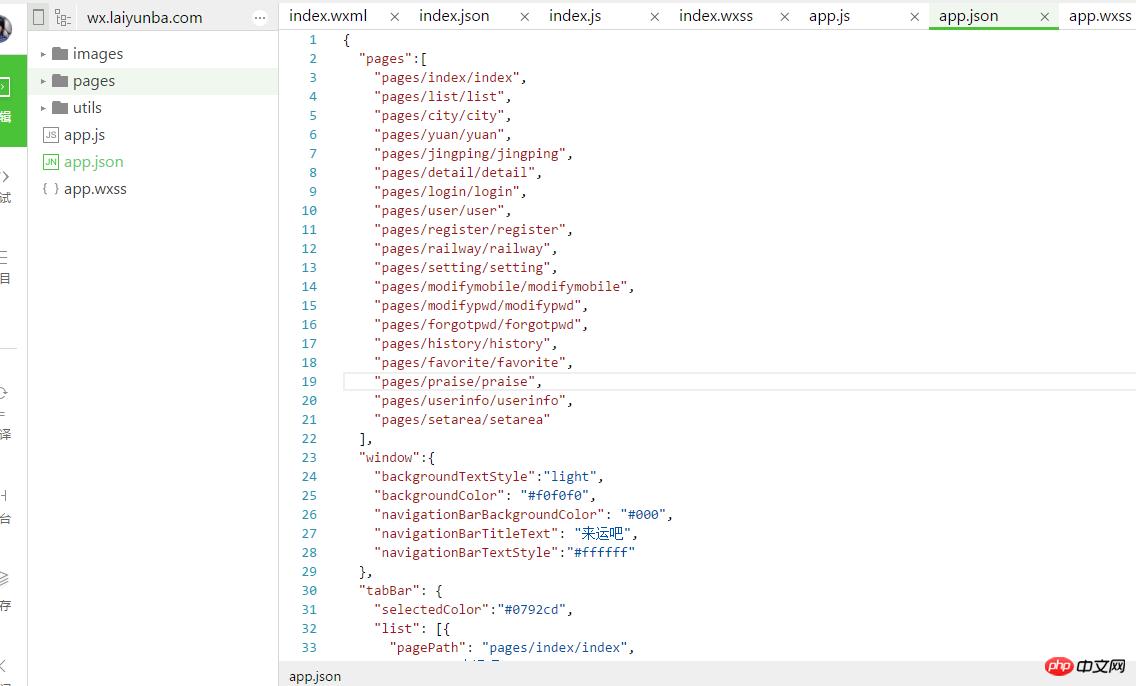The height and width of the screenshot is (686, 1136).
Task: Open app.wxss from the file tree
Action: click(x=95, y=189)
